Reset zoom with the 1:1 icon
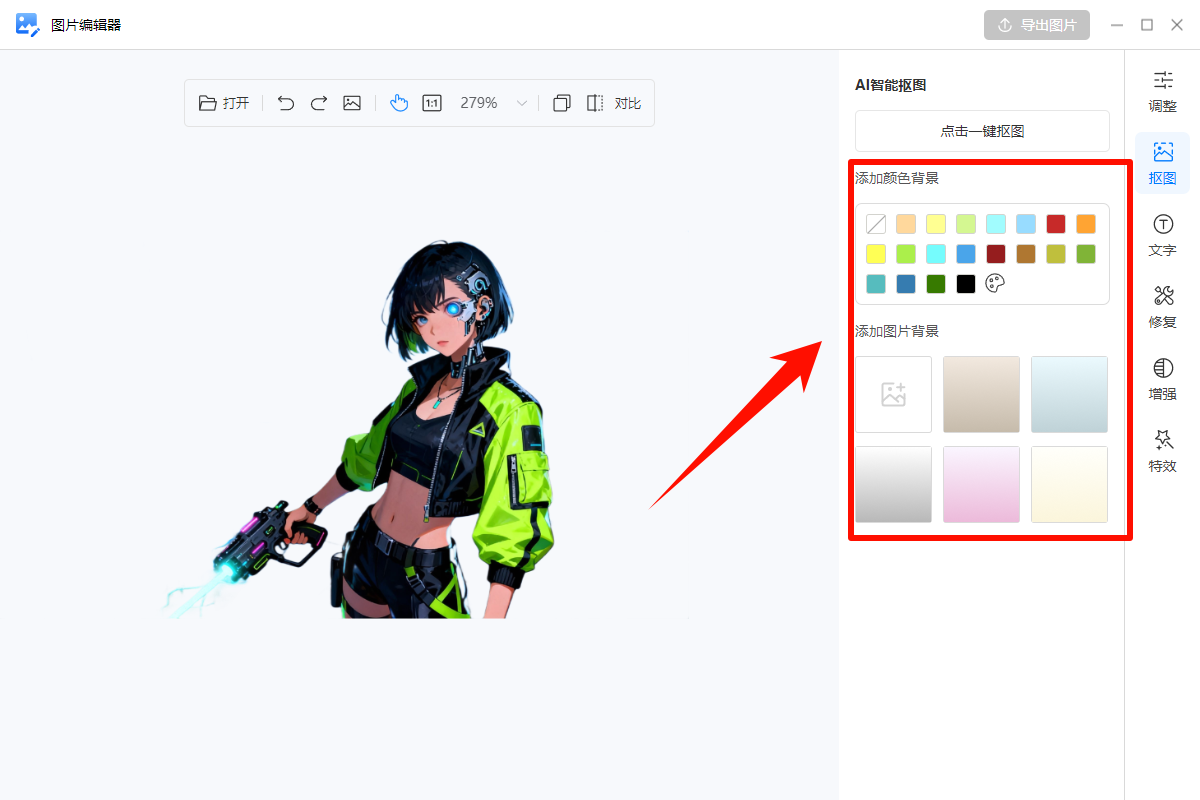This screenshot has height=800, width=1200. [432, 103]
